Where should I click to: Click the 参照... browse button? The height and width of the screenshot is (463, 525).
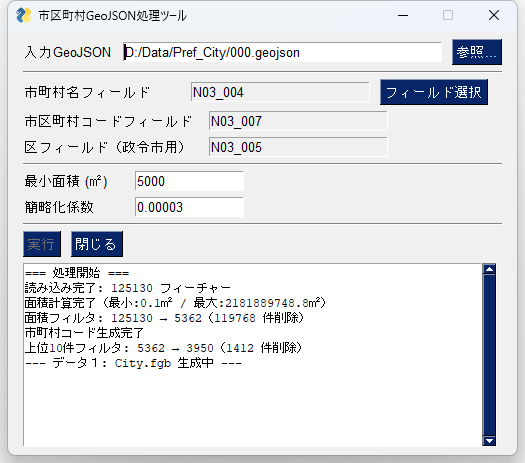click(477, 52)
